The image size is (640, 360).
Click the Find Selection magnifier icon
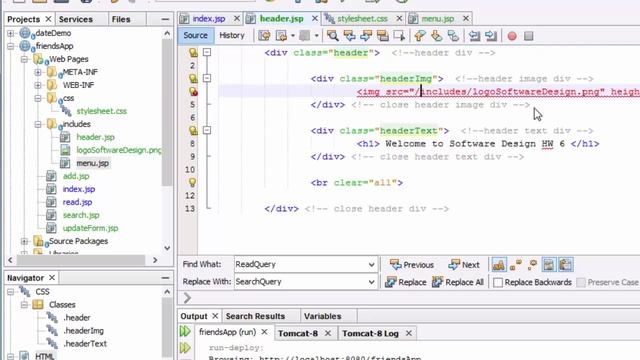332,36
